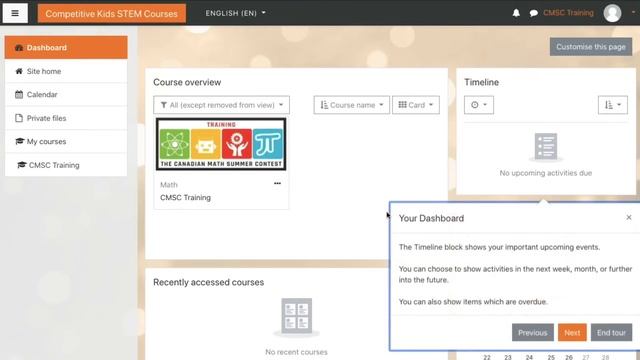Select calendar day 24
Viewport: 640px width, 360px height.
coord(529,357)
